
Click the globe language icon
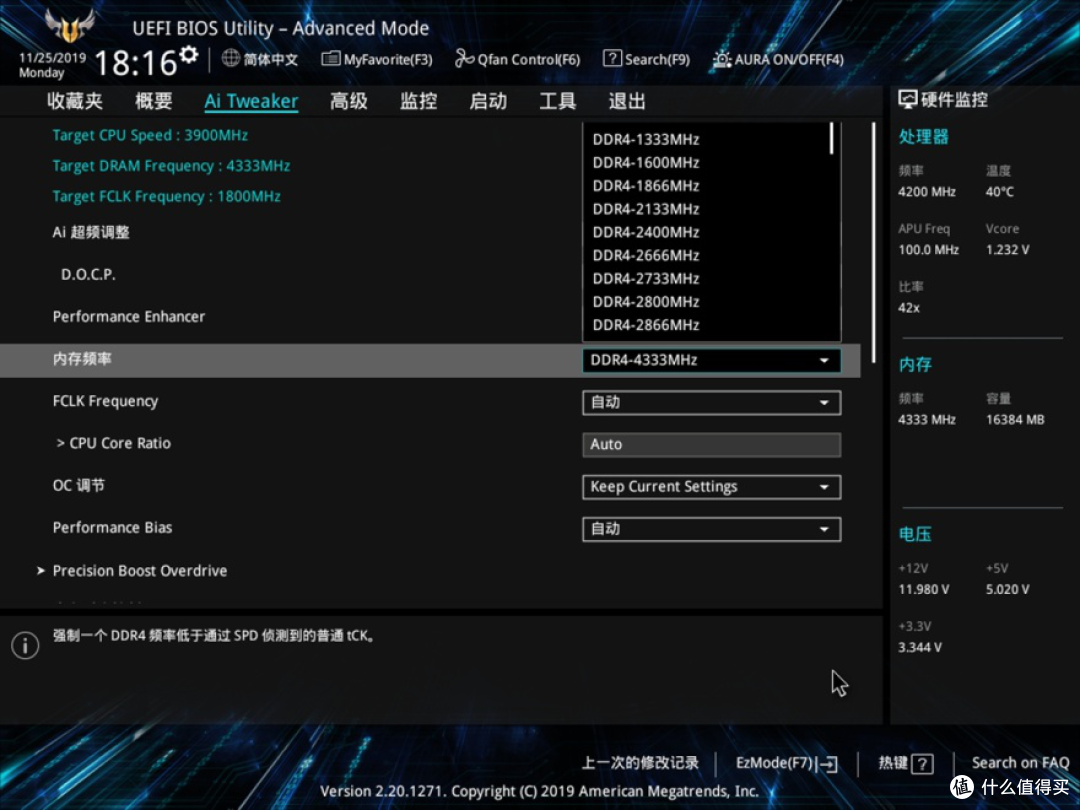pyautogui.click(x=231, y=59)
